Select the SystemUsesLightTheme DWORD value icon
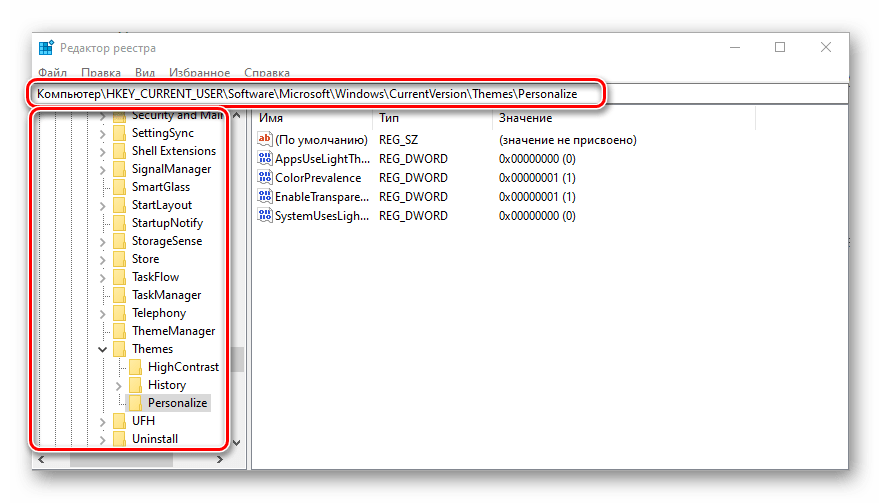This screenshot has height=503, width=882. 265,216
